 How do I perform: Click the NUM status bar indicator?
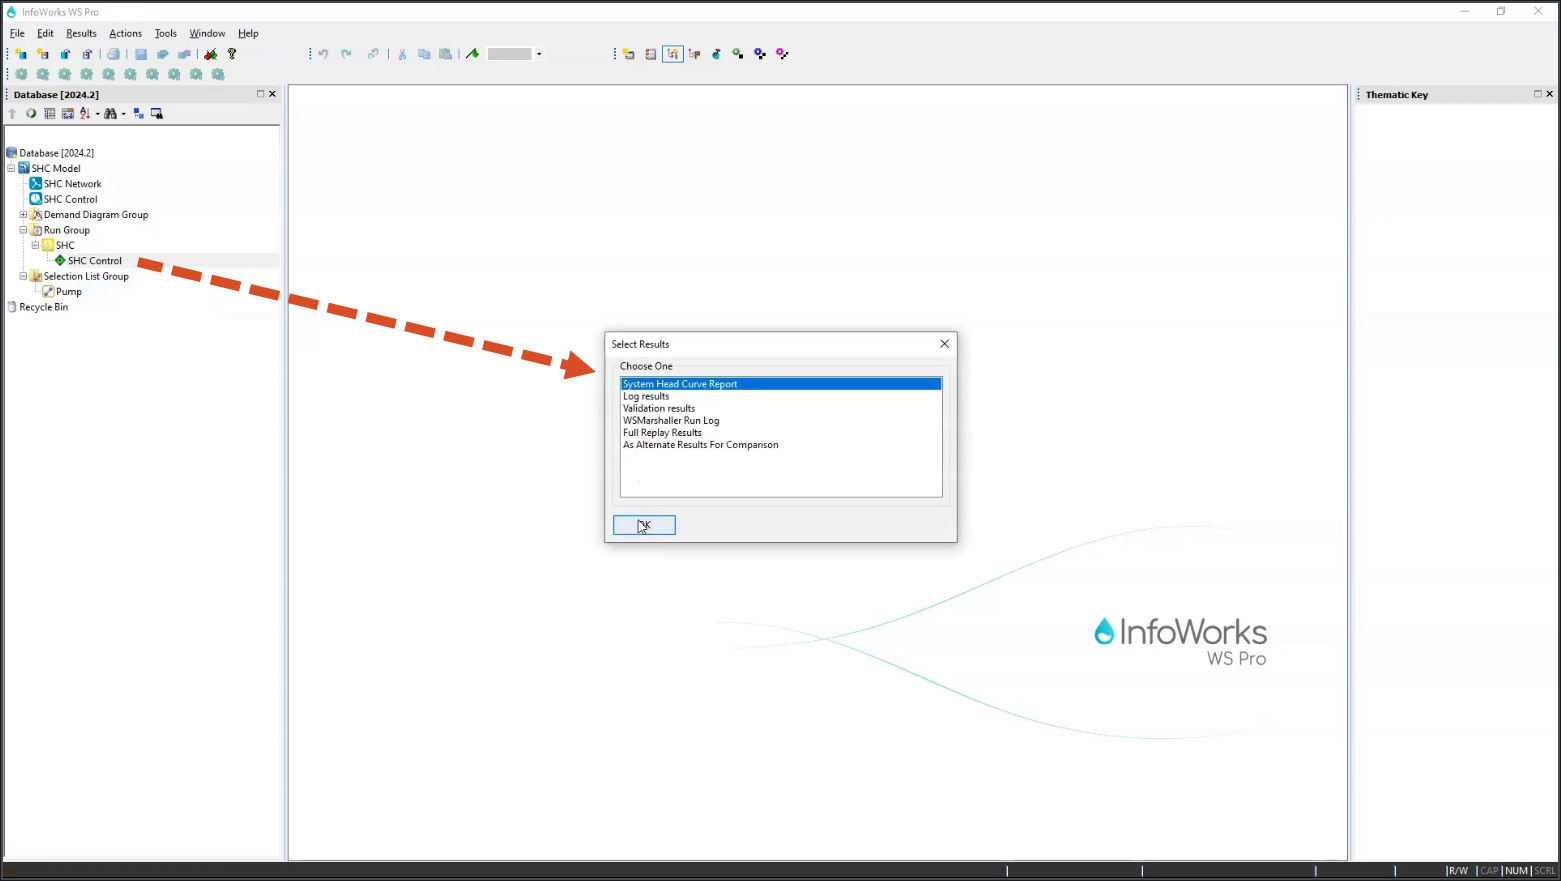click(1517, 871)
